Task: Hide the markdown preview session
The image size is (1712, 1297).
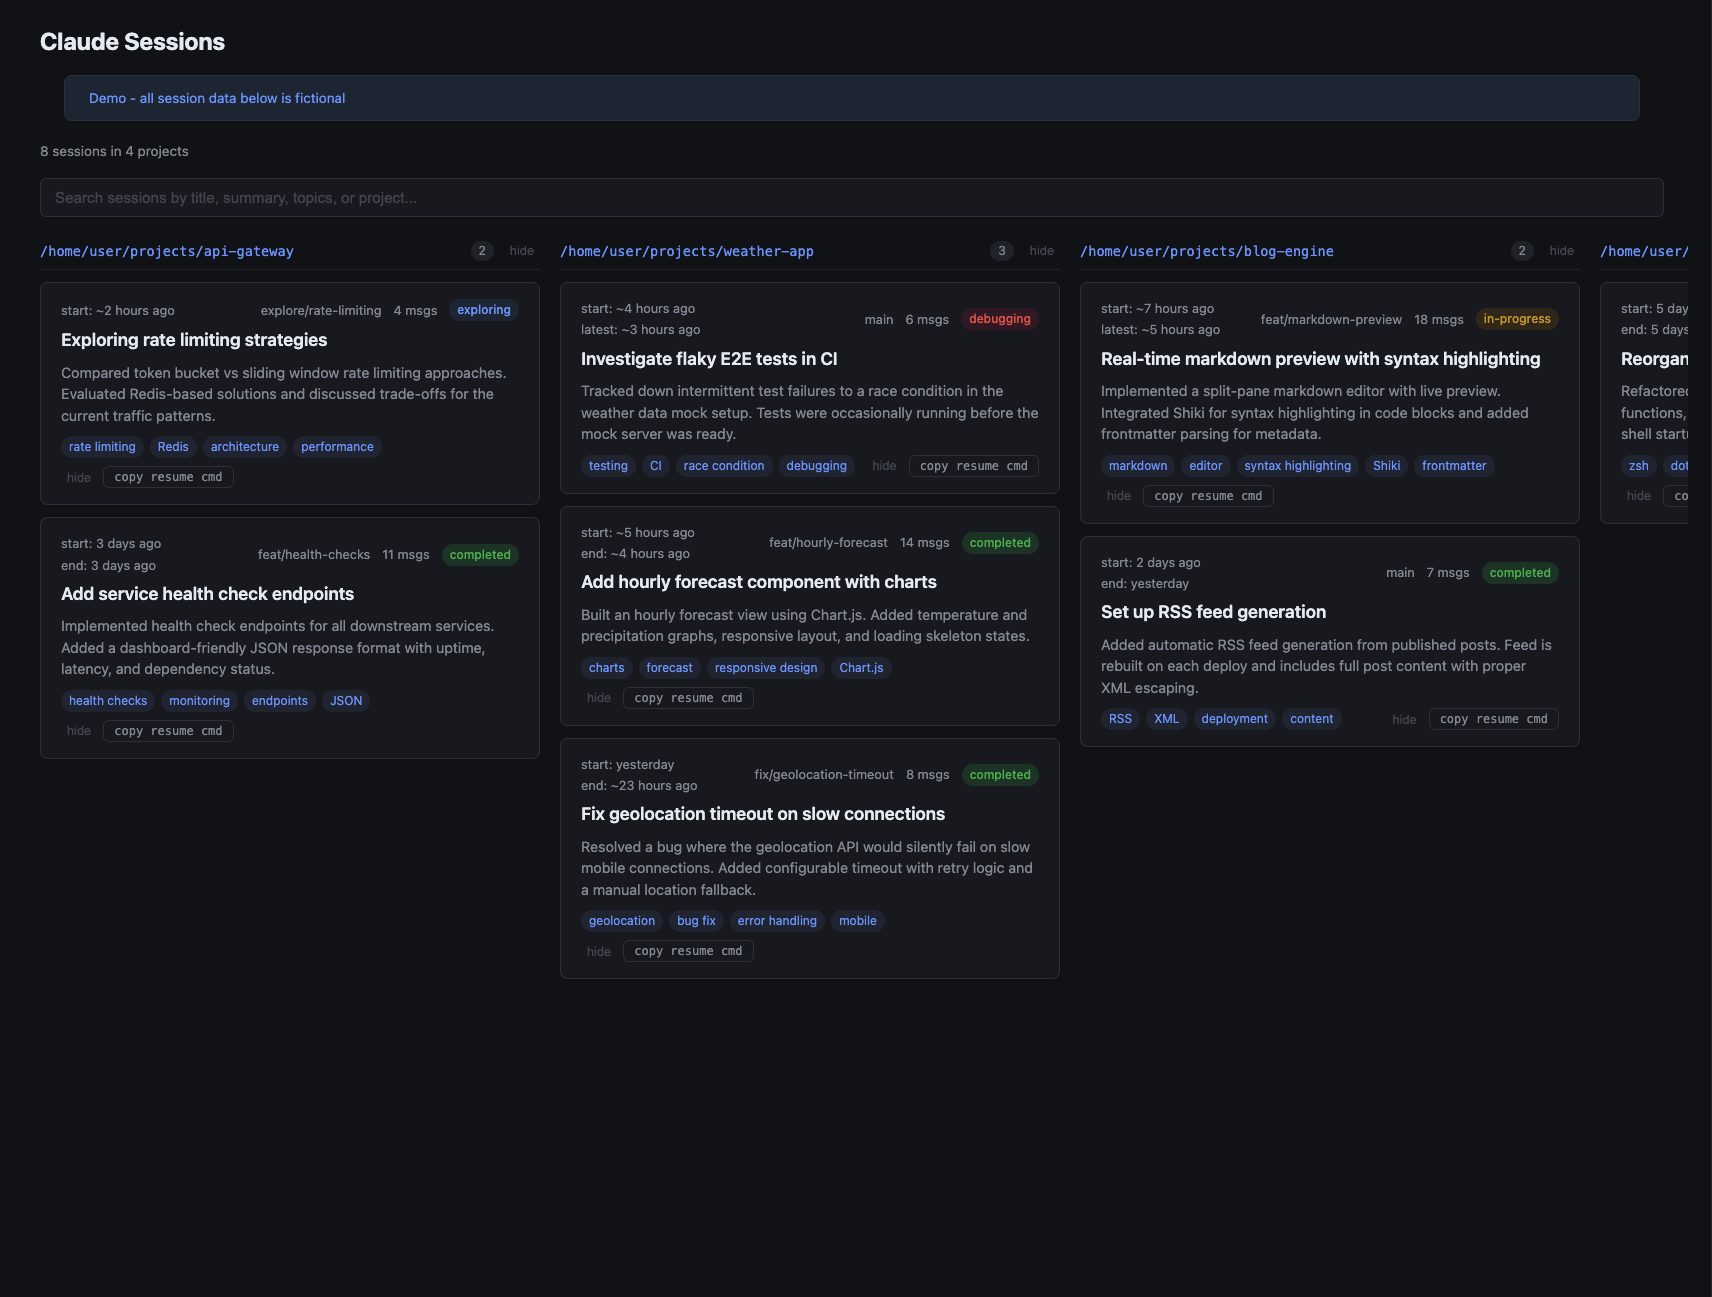Action: click(1119, 496)
